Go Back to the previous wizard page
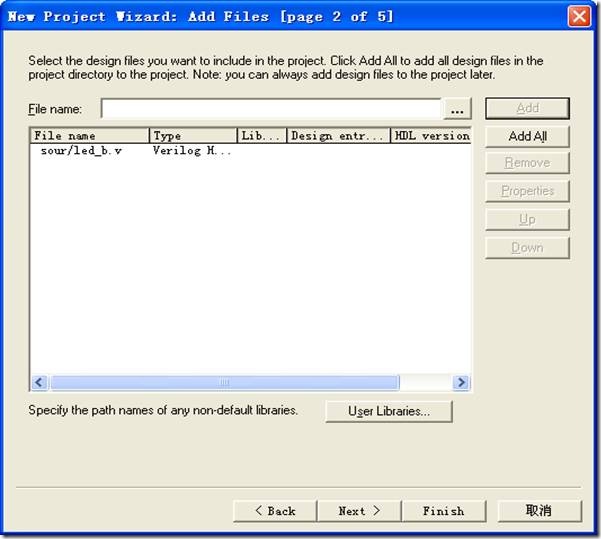 point(274,511)
